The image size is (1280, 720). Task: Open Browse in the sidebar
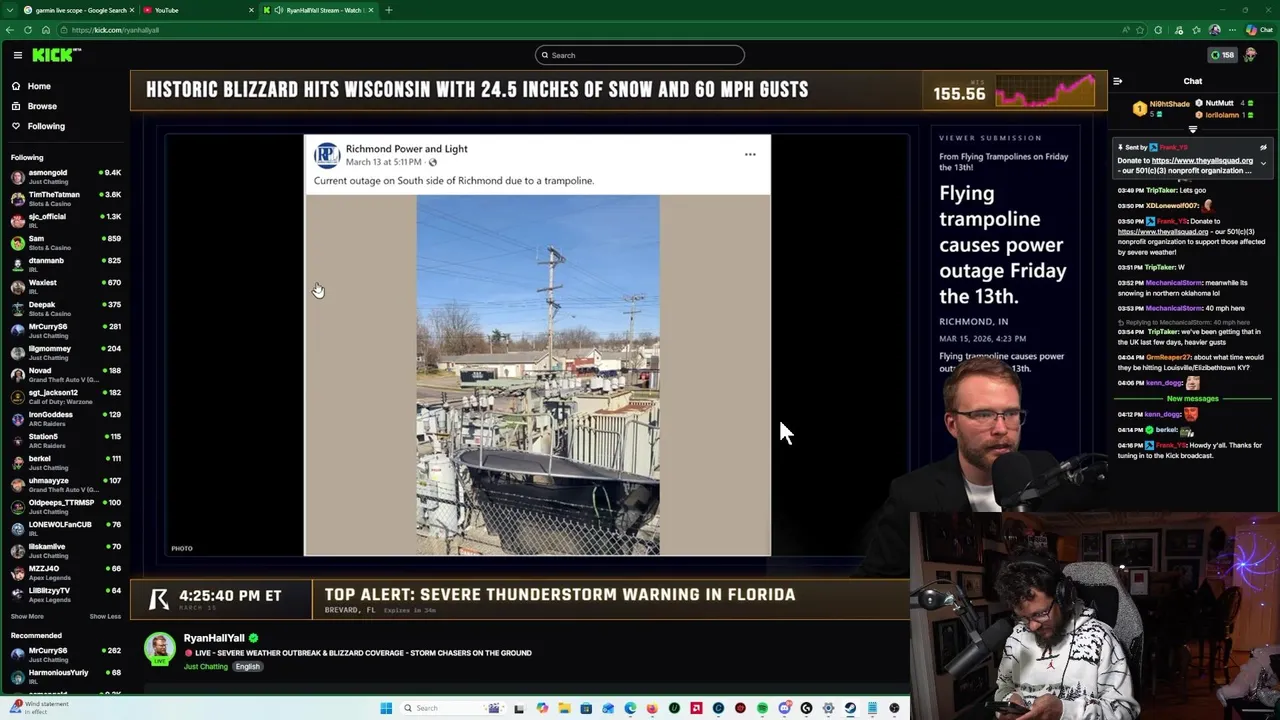(x=42, y=106)
